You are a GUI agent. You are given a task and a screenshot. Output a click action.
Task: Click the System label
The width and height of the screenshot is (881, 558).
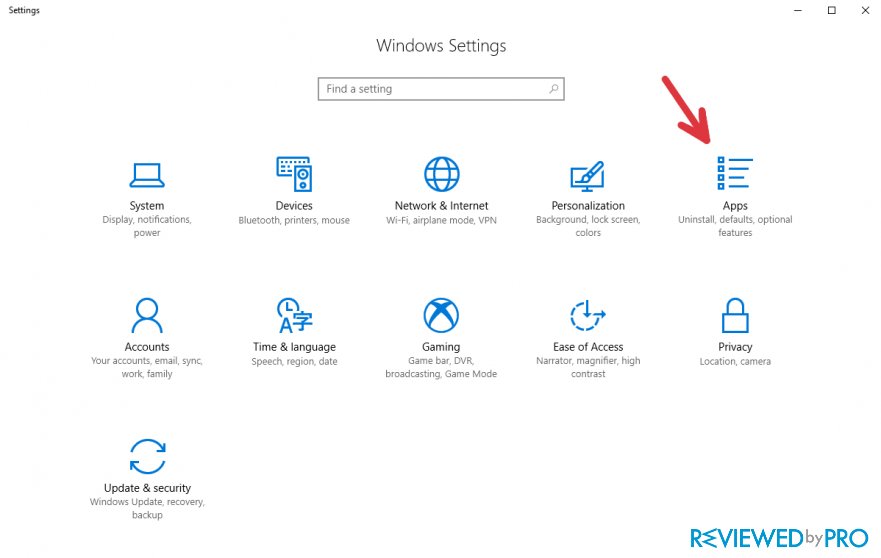point(147,206)
